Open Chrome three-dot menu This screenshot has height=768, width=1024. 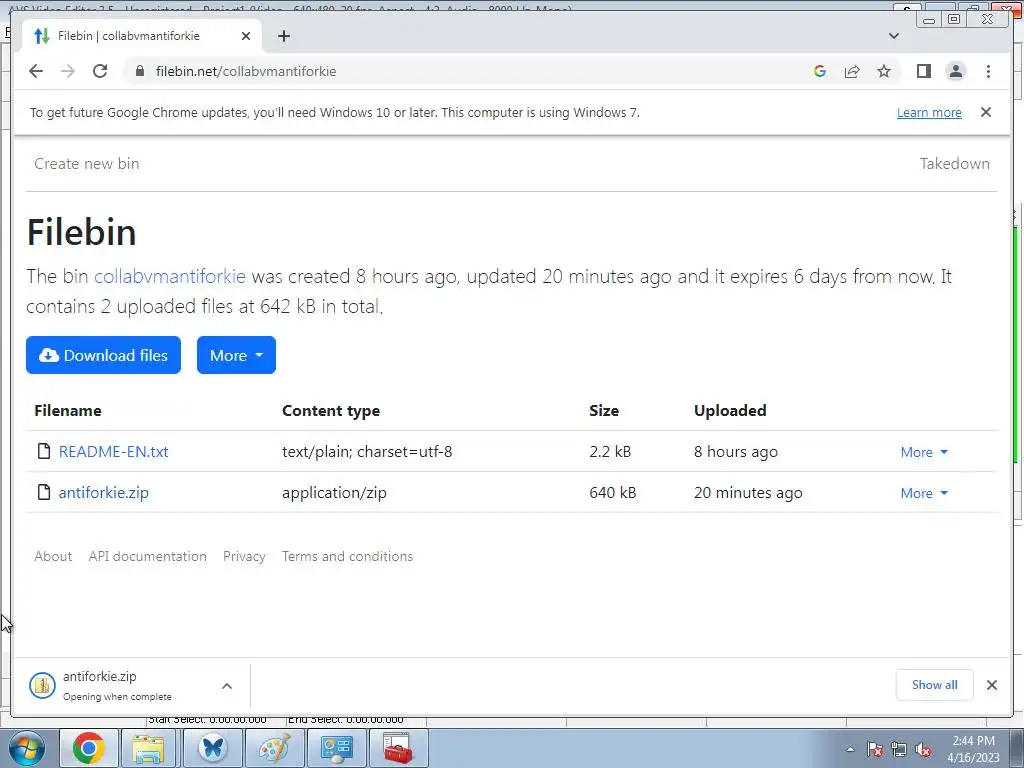[x=988, y=71]
